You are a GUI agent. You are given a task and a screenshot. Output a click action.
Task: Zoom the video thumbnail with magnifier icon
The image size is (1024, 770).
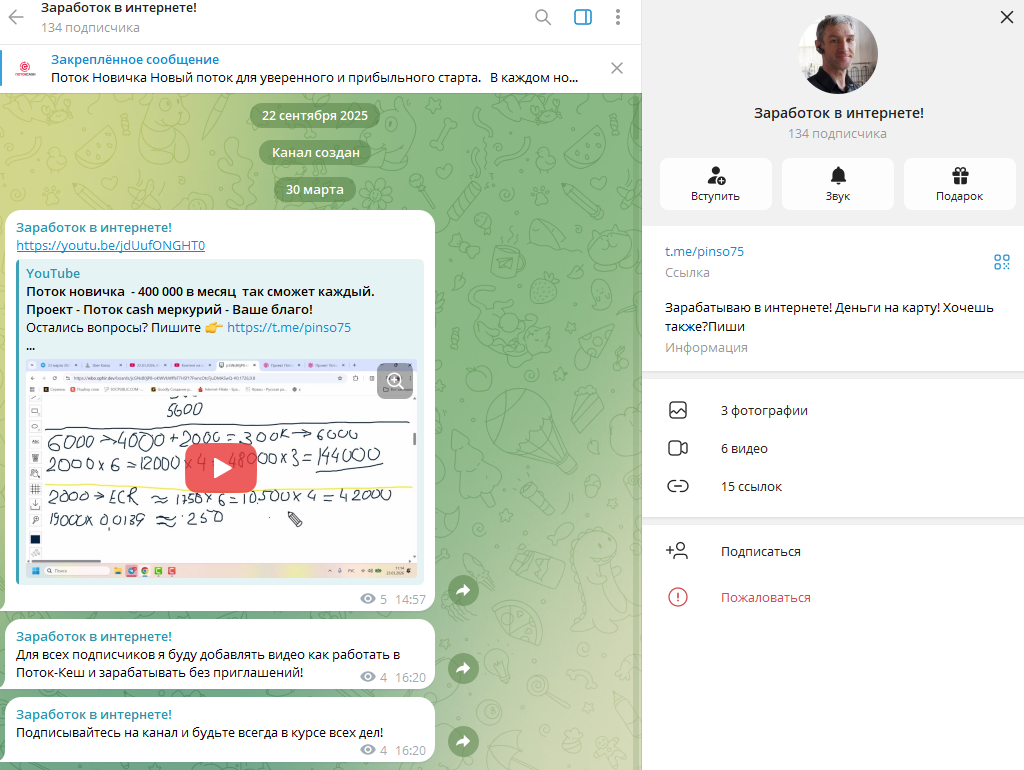pyautogui.click(x=395, y=380)
